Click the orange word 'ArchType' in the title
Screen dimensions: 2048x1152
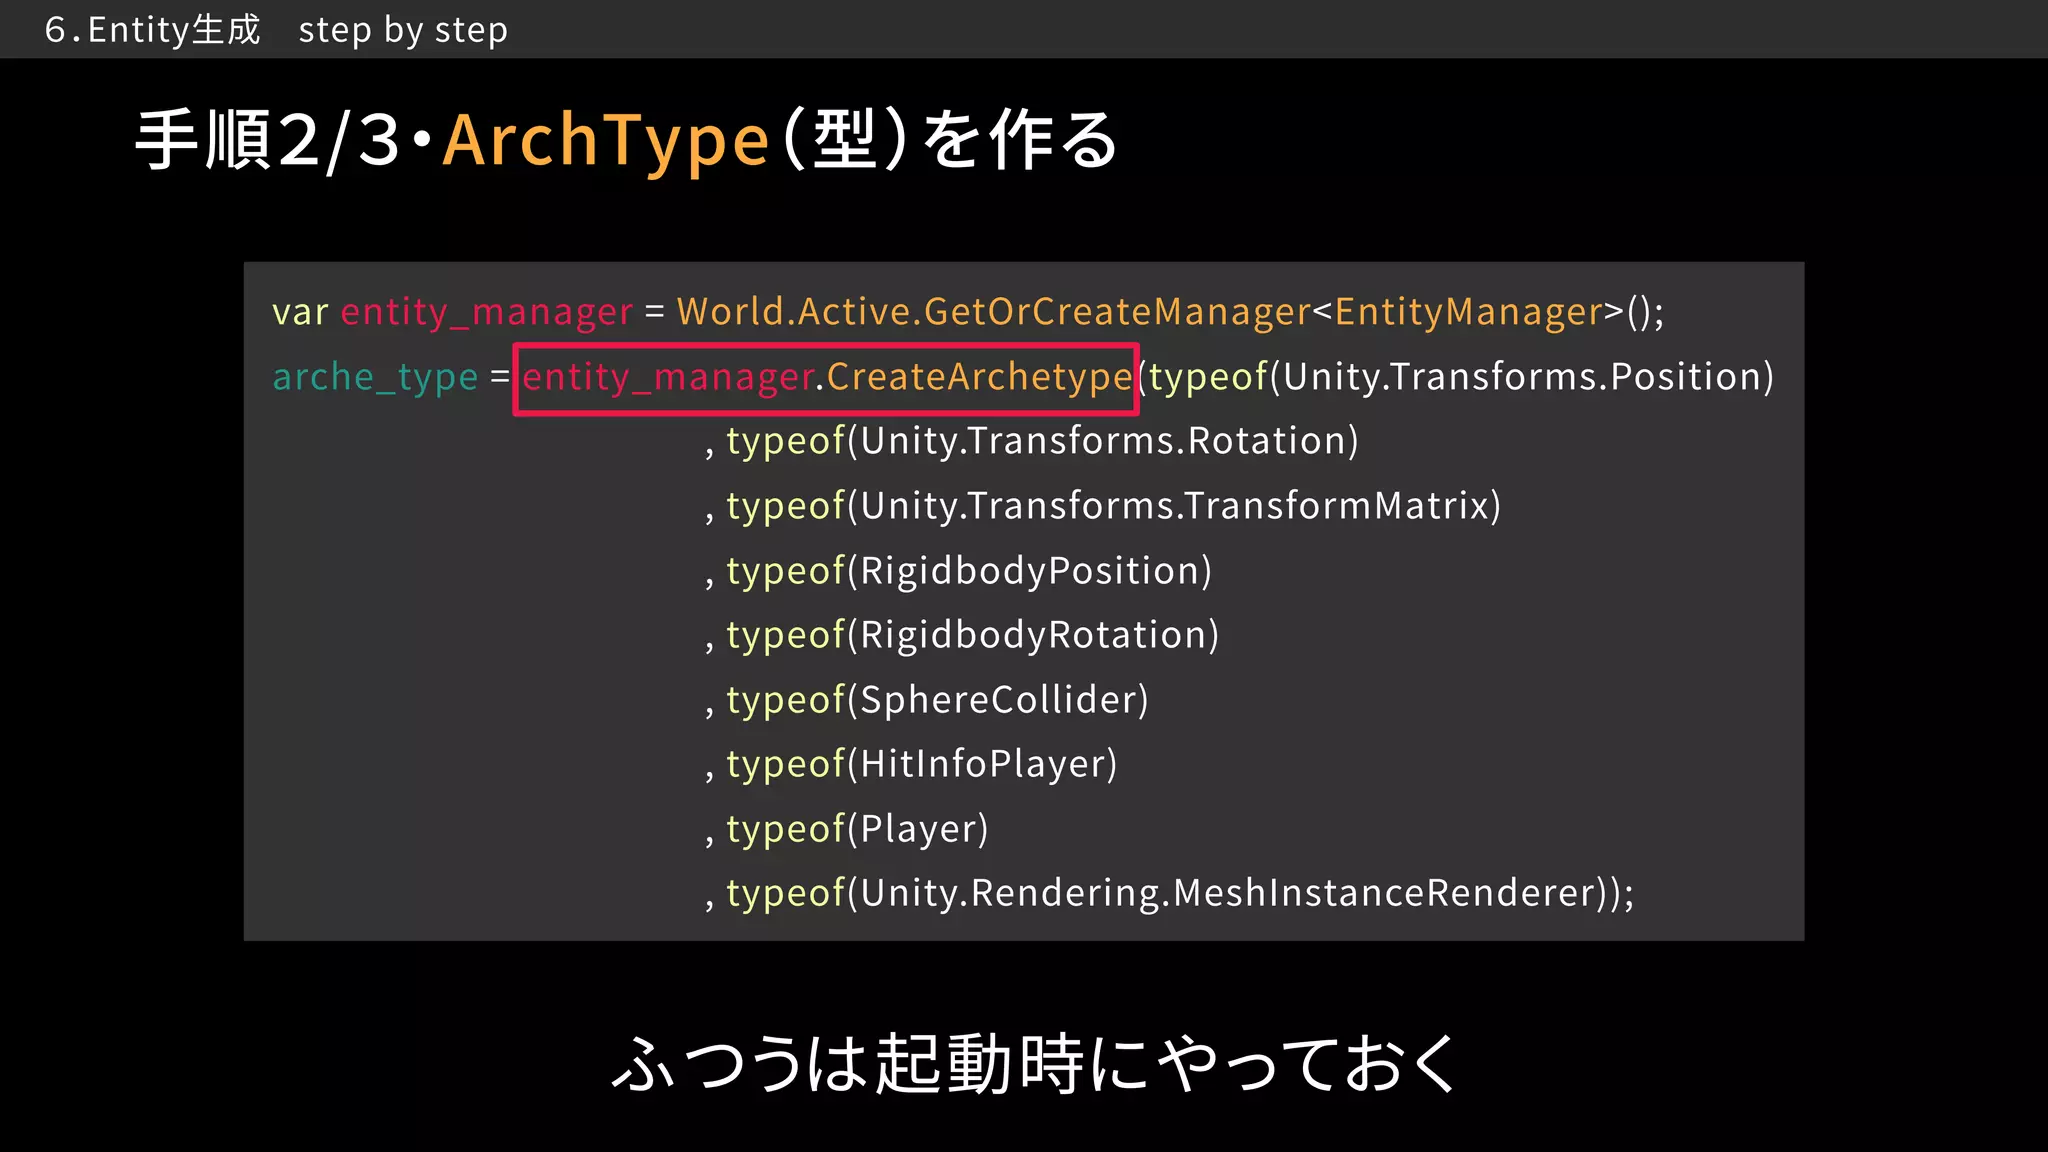[x=606, y=141]
